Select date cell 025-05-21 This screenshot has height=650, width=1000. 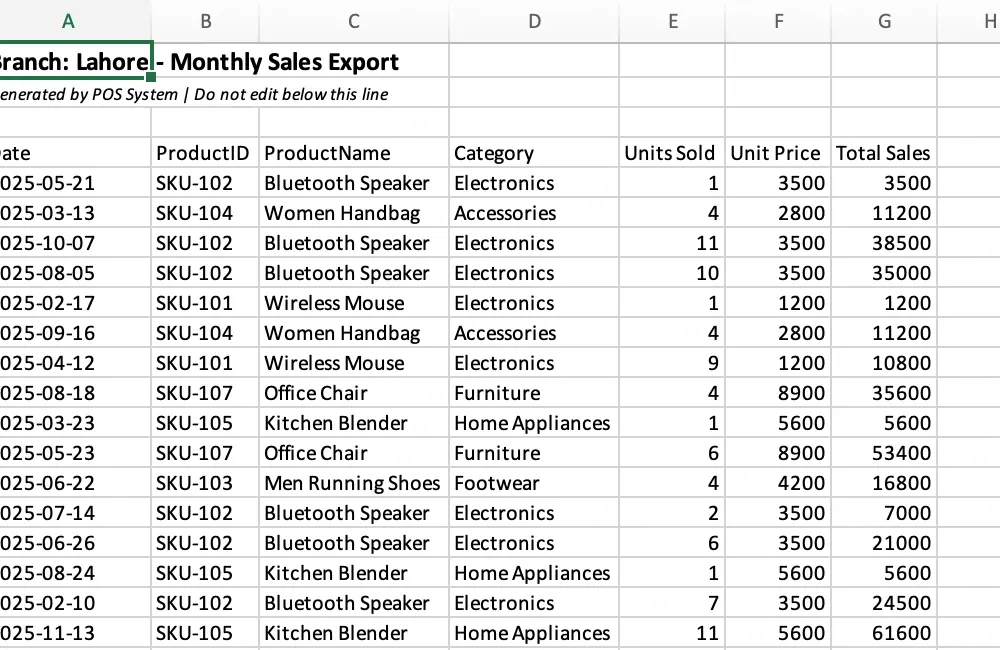75,183
